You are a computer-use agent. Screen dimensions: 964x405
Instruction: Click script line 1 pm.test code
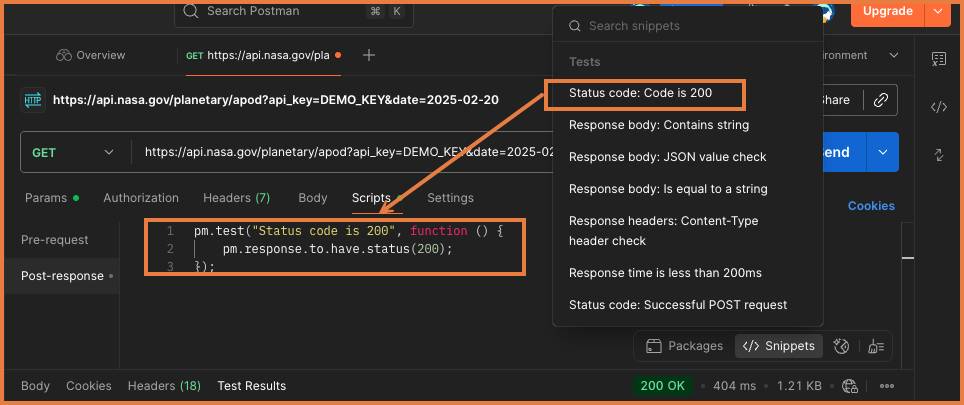point(349,231)
